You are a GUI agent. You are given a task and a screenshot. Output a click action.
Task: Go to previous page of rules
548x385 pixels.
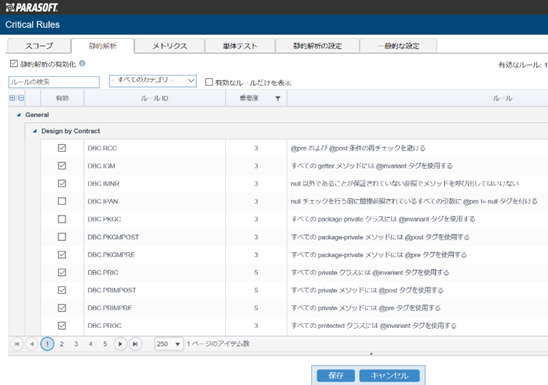[x=31, y=344]
